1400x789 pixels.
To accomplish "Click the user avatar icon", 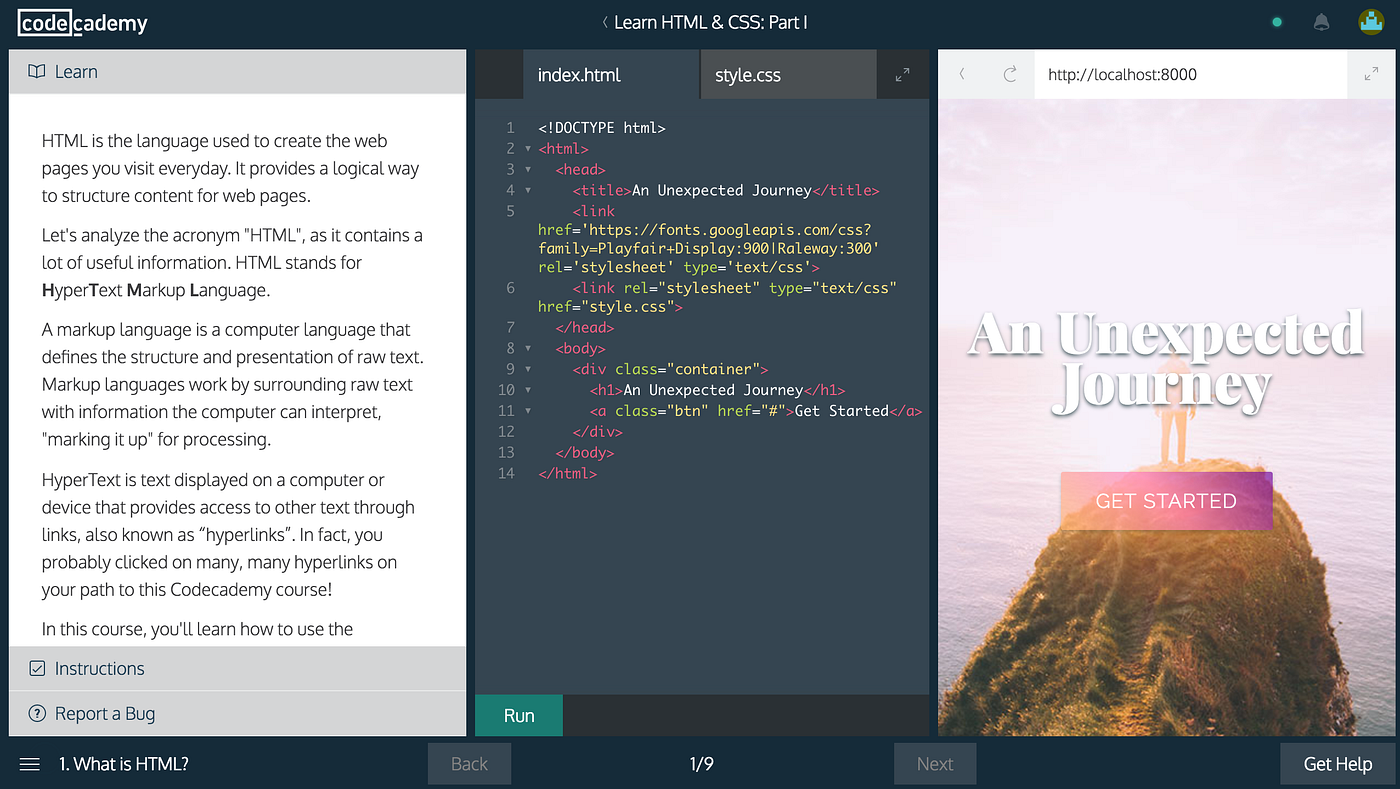I will pyautogui.click(x=1371, y=21).
